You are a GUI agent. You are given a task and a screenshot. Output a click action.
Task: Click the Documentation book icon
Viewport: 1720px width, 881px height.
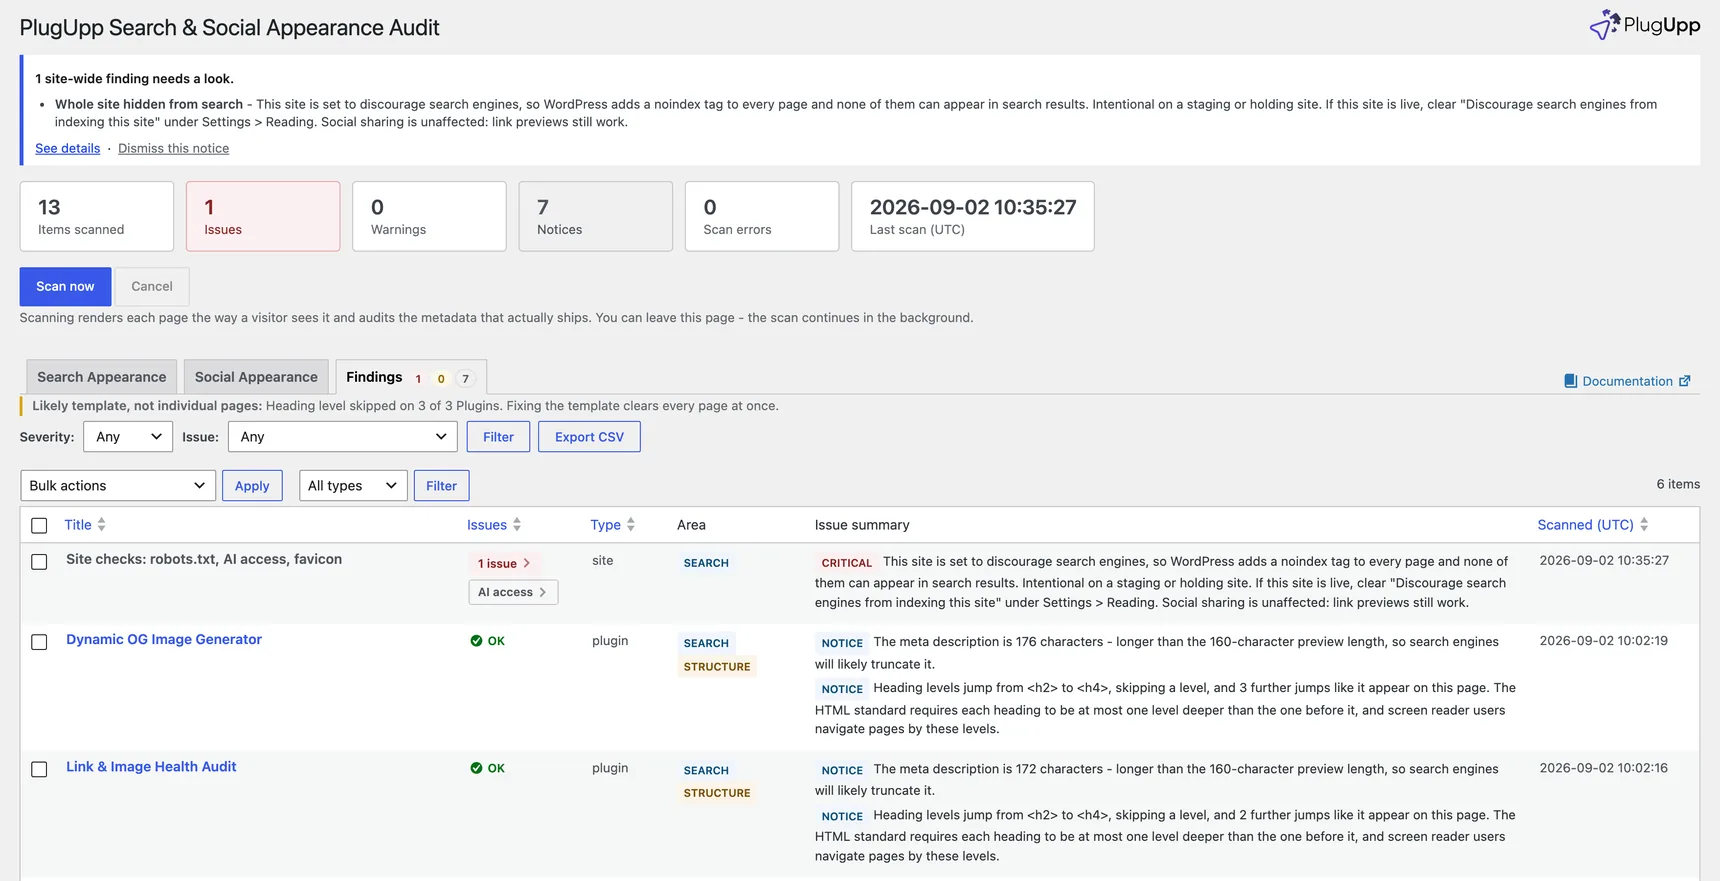click(1570, 381)
